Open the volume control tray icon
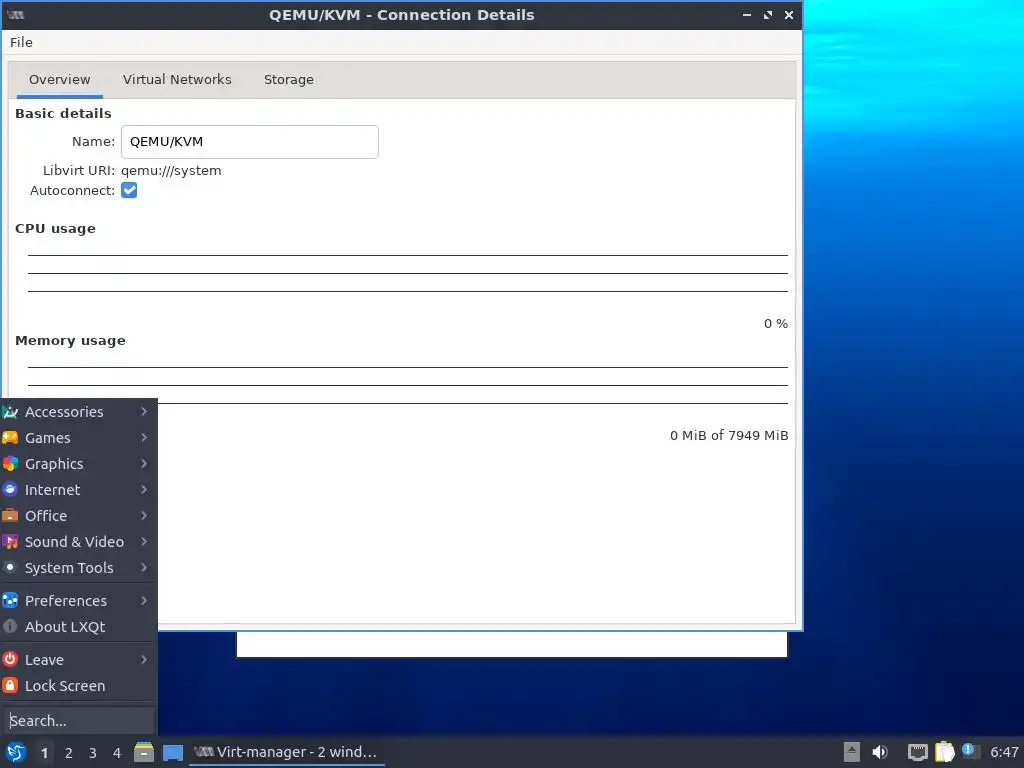1024x768 pixels. pos(880,752)
